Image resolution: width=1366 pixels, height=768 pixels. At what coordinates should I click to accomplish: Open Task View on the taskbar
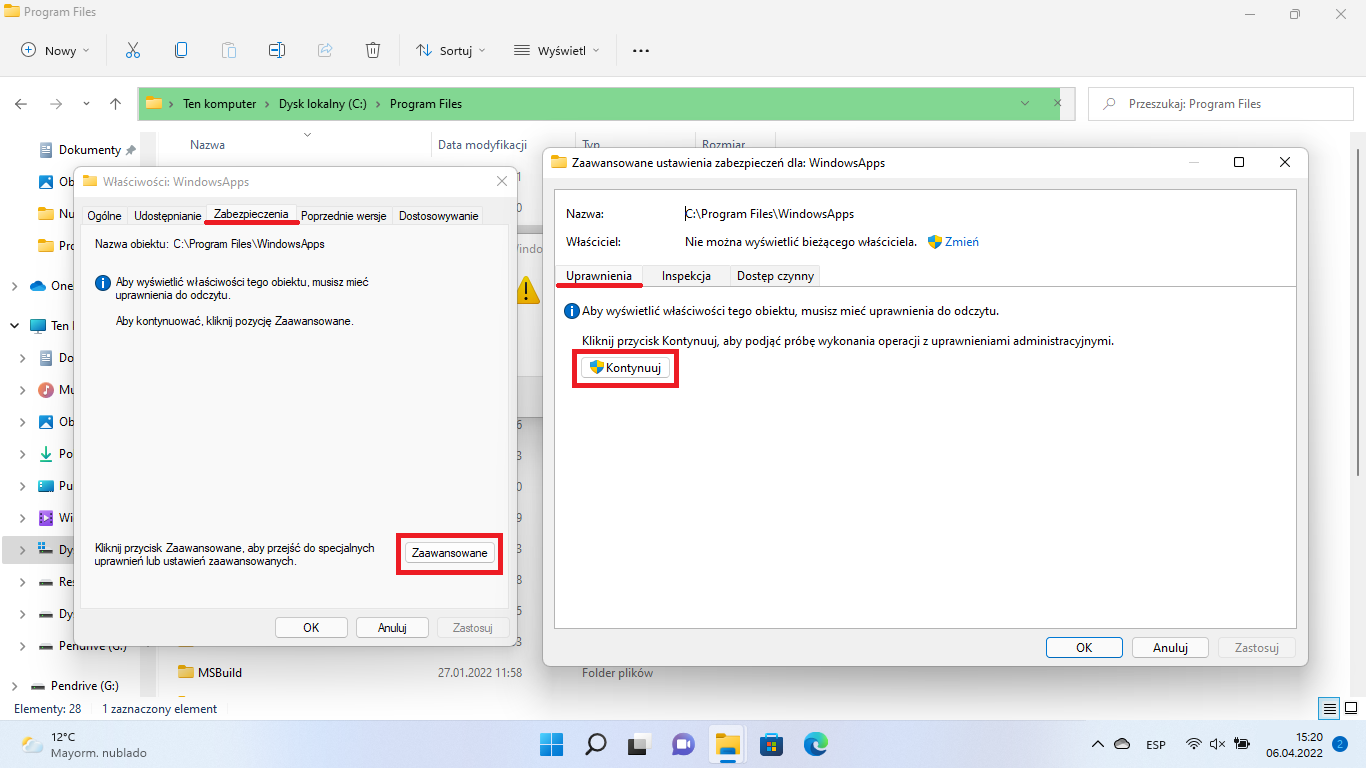pos(639,745)
